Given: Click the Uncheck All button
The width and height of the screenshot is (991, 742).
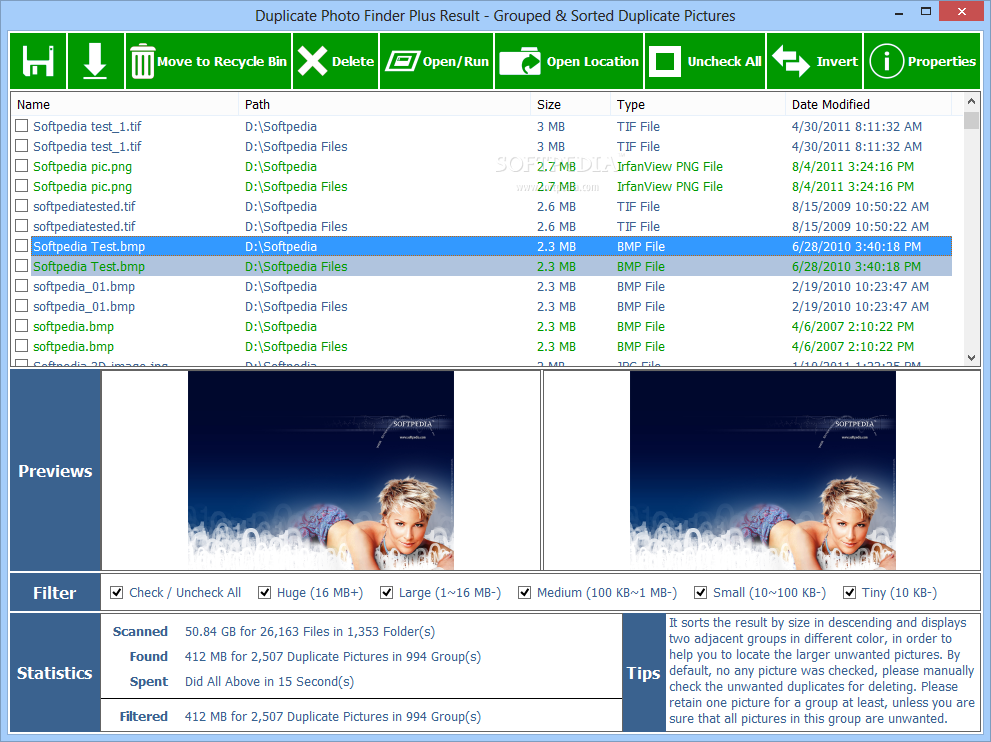Looking at the screenshot, I should click(705, 61).
